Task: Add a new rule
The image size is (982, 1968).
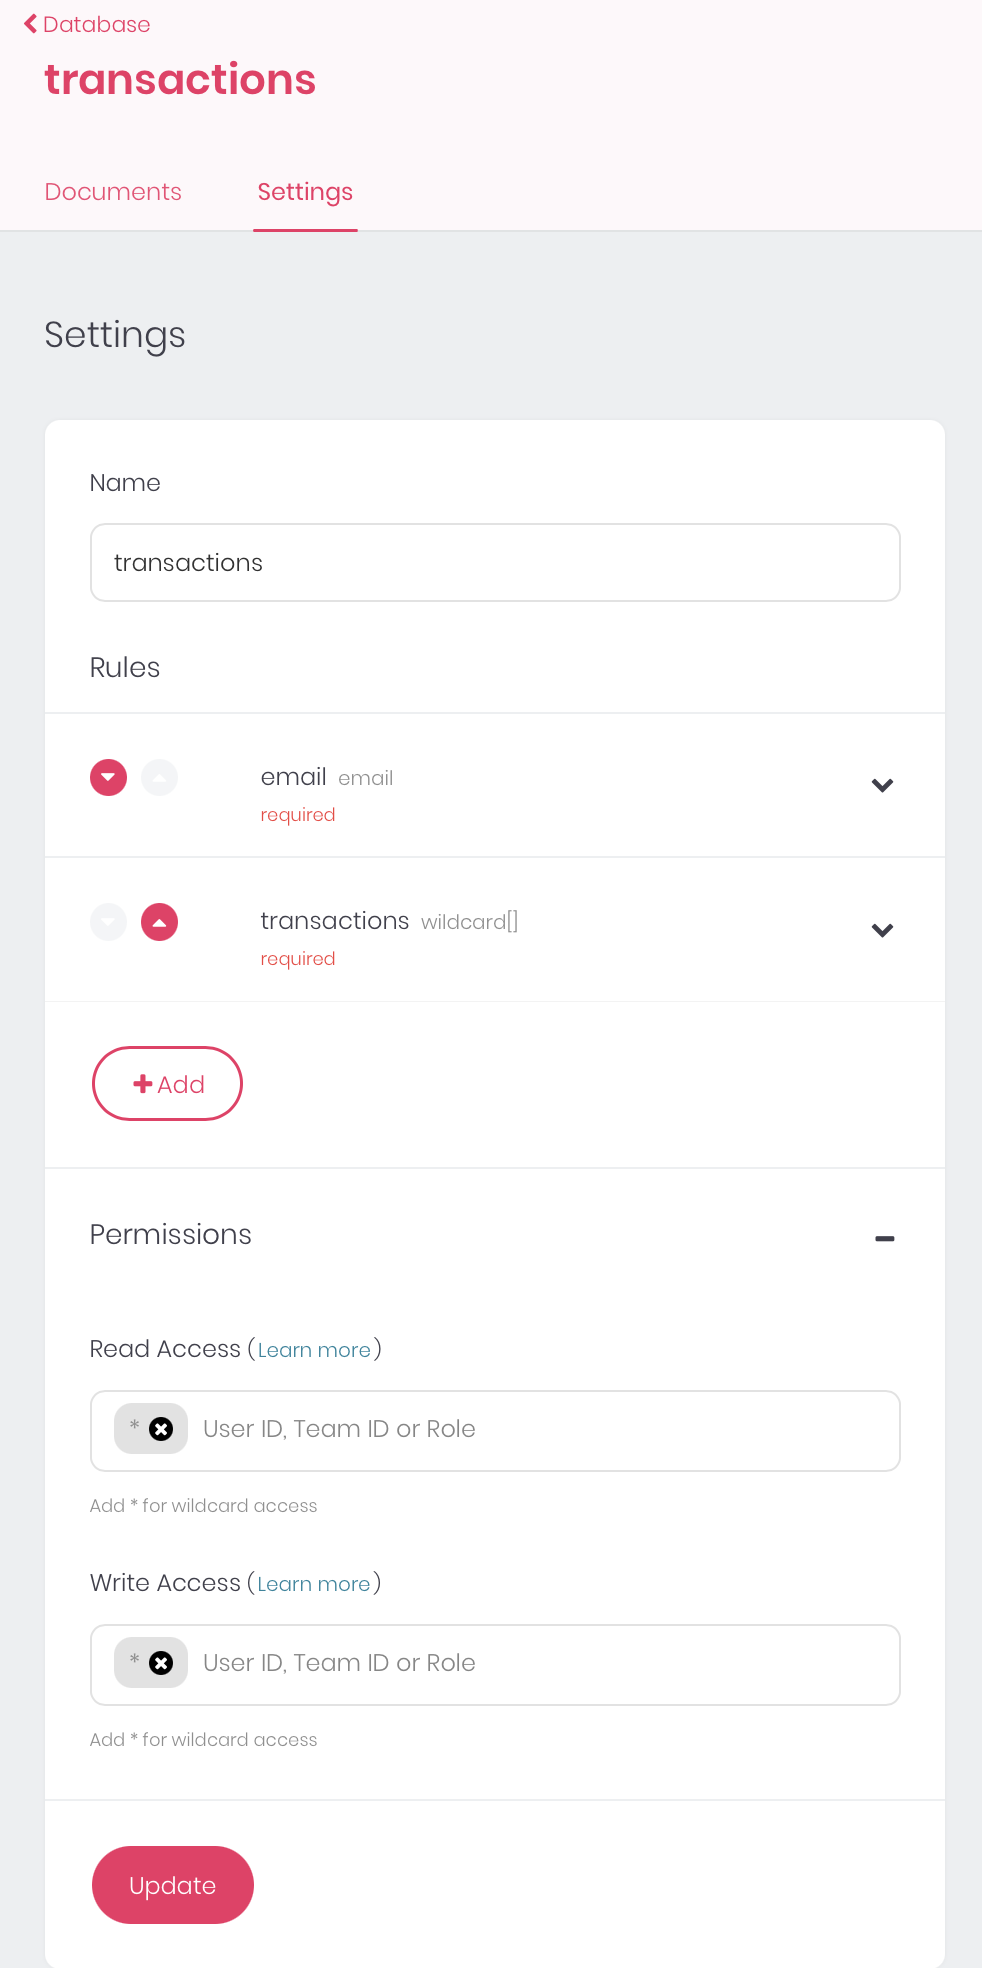Action: pos(167,1084)
